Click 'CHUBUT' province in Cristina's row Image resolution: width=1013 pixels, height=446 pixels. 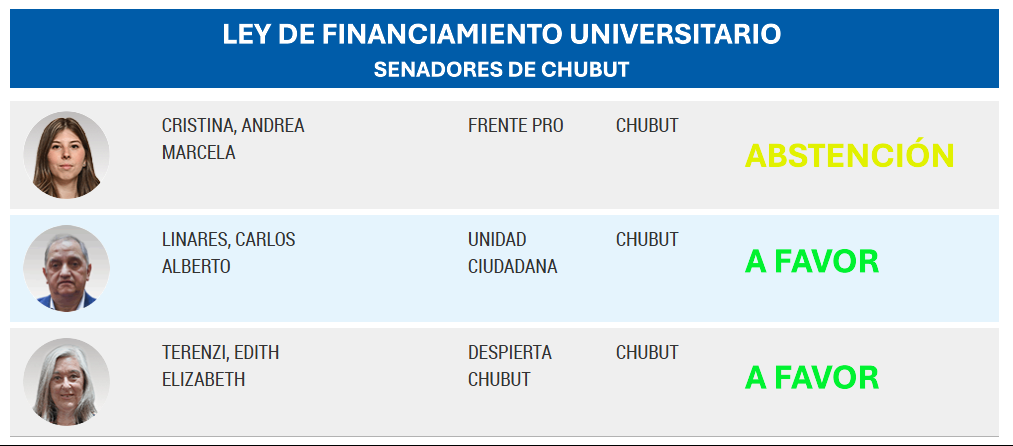click(647, 126)
